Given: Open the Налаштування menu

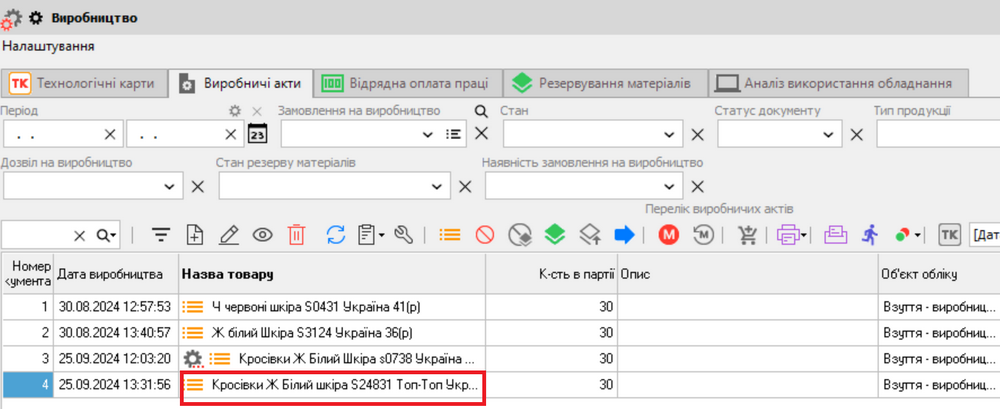Looking at the screenshot, I should tap(49, 46).
